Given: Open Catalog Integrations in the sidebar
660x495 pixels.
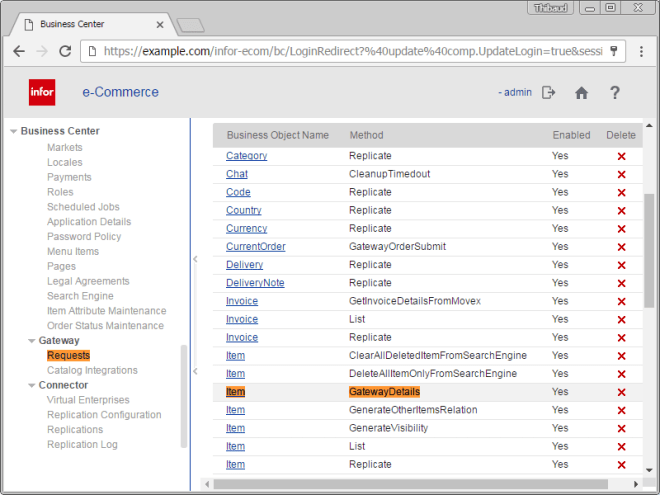Looking at the screenshot, I should coord(92,370).
